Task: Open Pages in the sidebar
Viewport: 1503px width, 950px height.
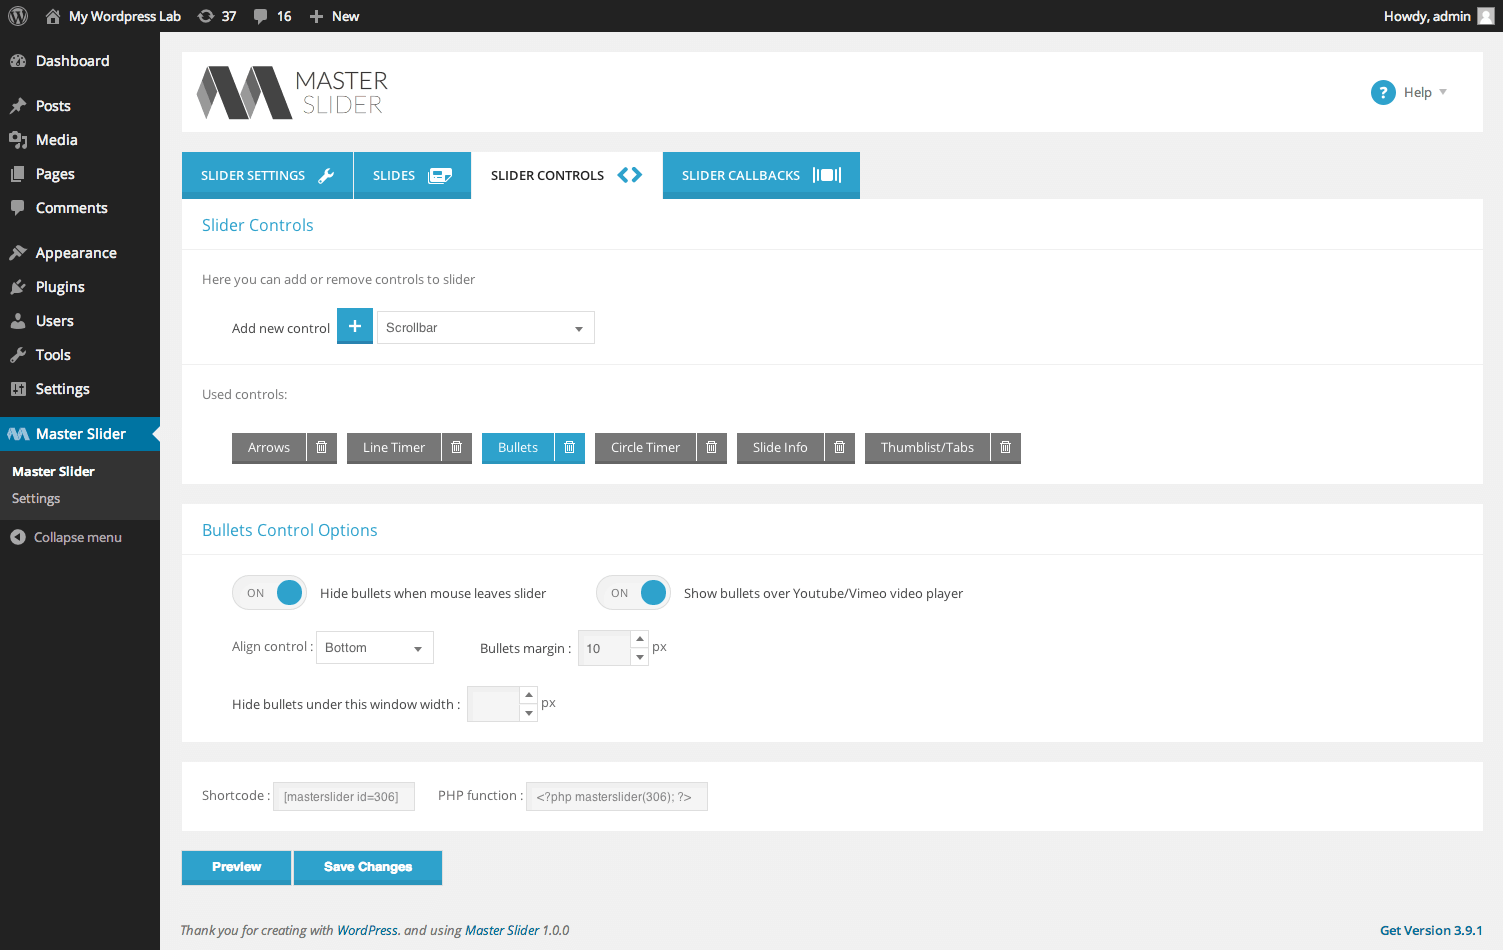Action: (x=80, y=174)
